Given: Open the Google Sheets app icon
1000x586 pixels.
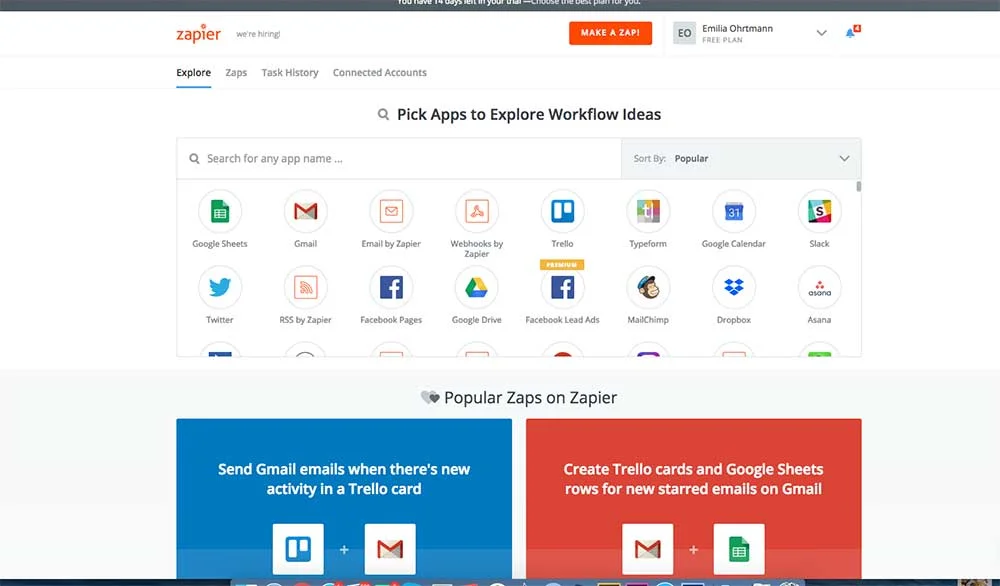Looking at the screenshot, I should [x=220, y=211].
